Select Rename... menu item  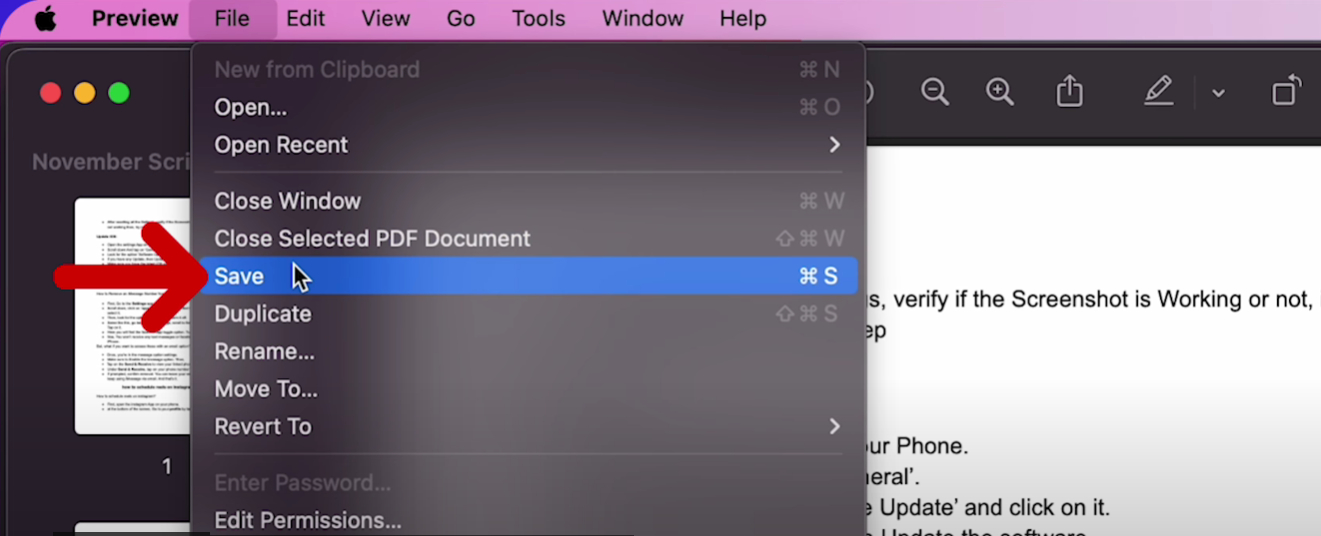[527, 351]
